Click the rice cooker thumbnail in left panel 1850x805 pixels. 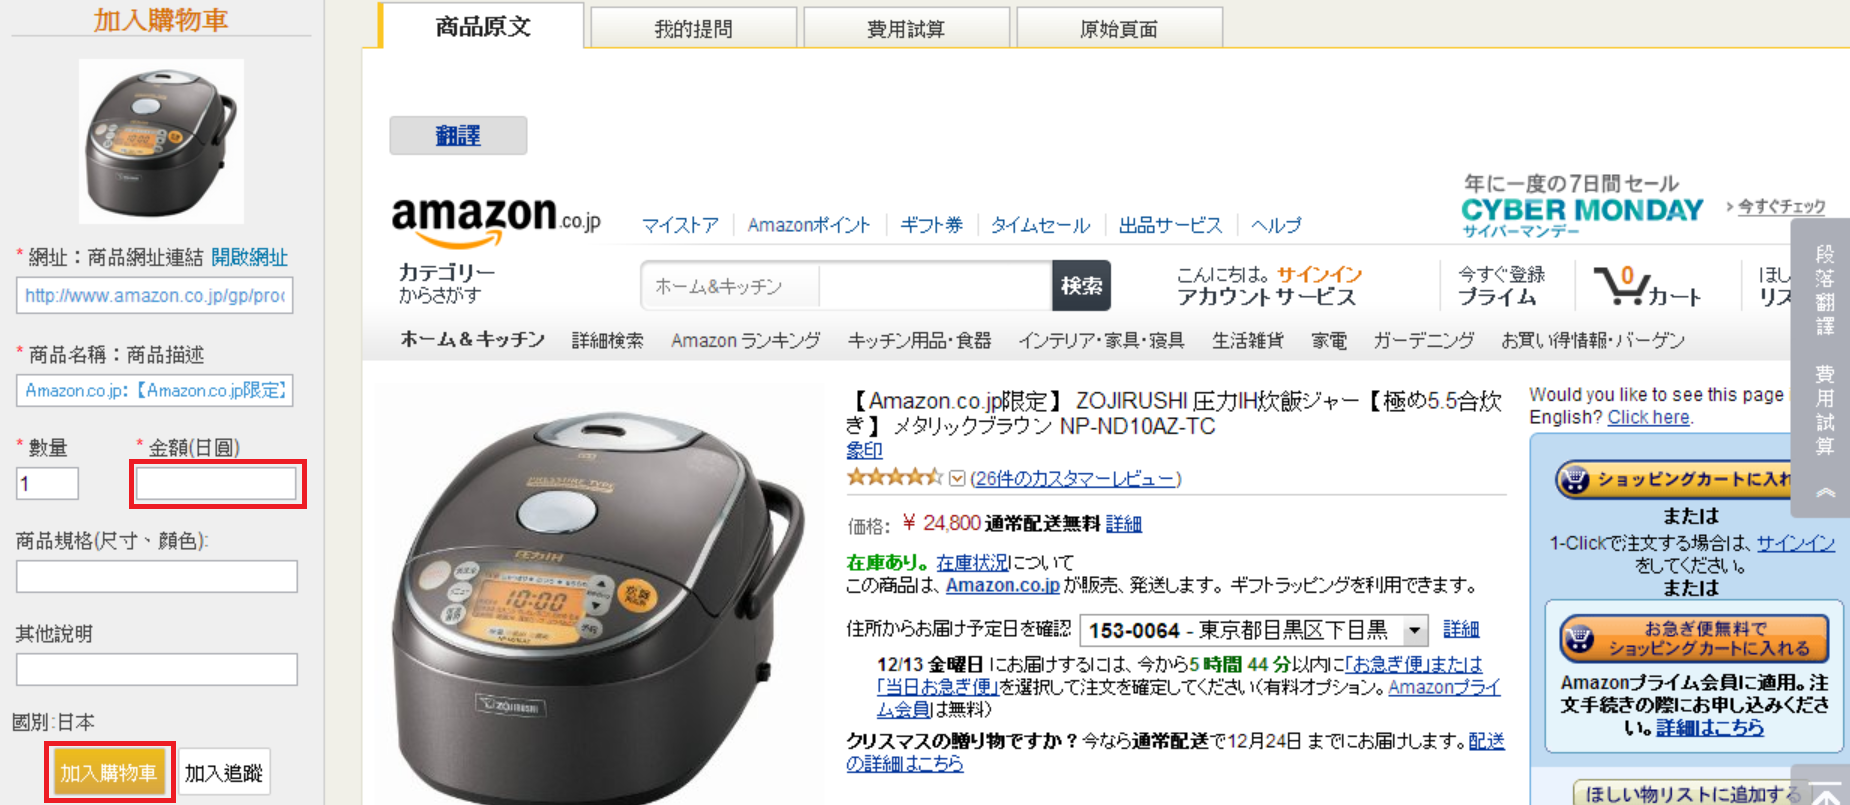161,141
